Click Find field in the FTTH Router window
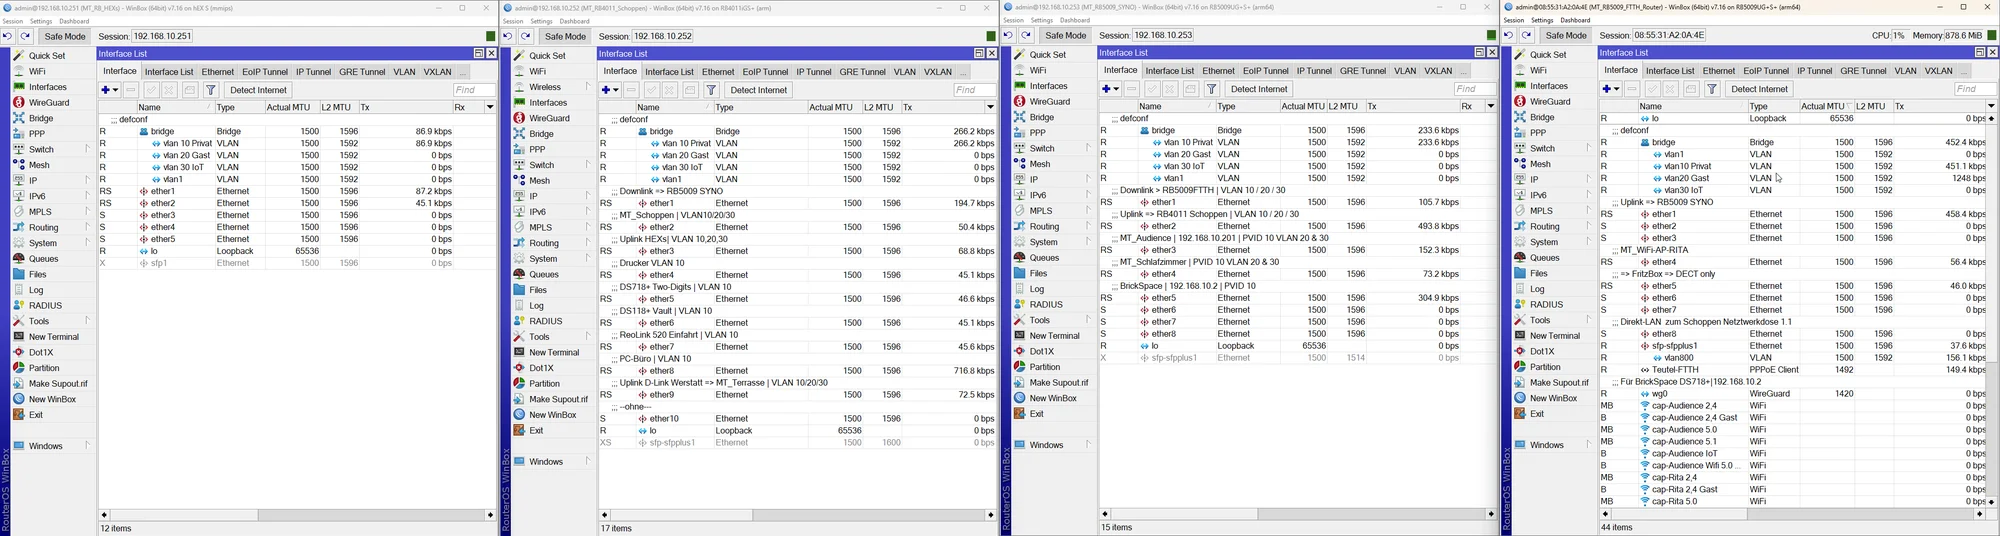This screenshot has height=536, width=2000. coord(1975,89)
